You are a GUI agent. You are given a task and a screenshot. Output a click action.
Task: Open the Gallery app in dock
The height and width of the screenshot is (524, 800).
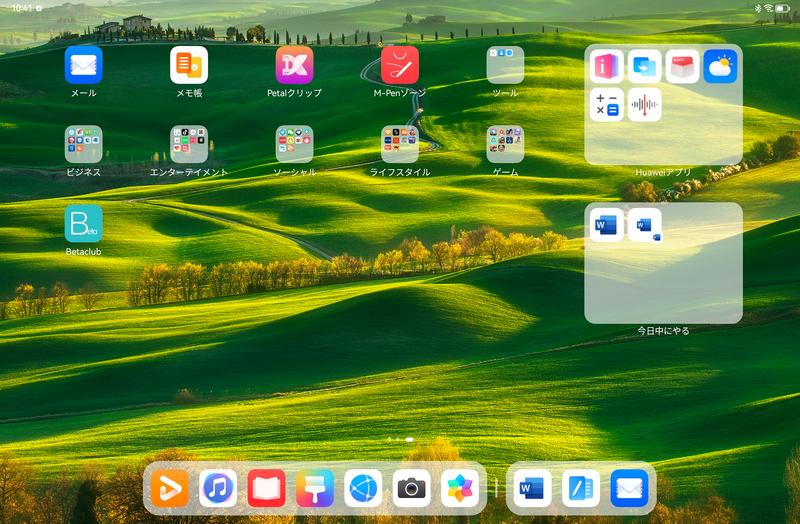coord(460,488)
